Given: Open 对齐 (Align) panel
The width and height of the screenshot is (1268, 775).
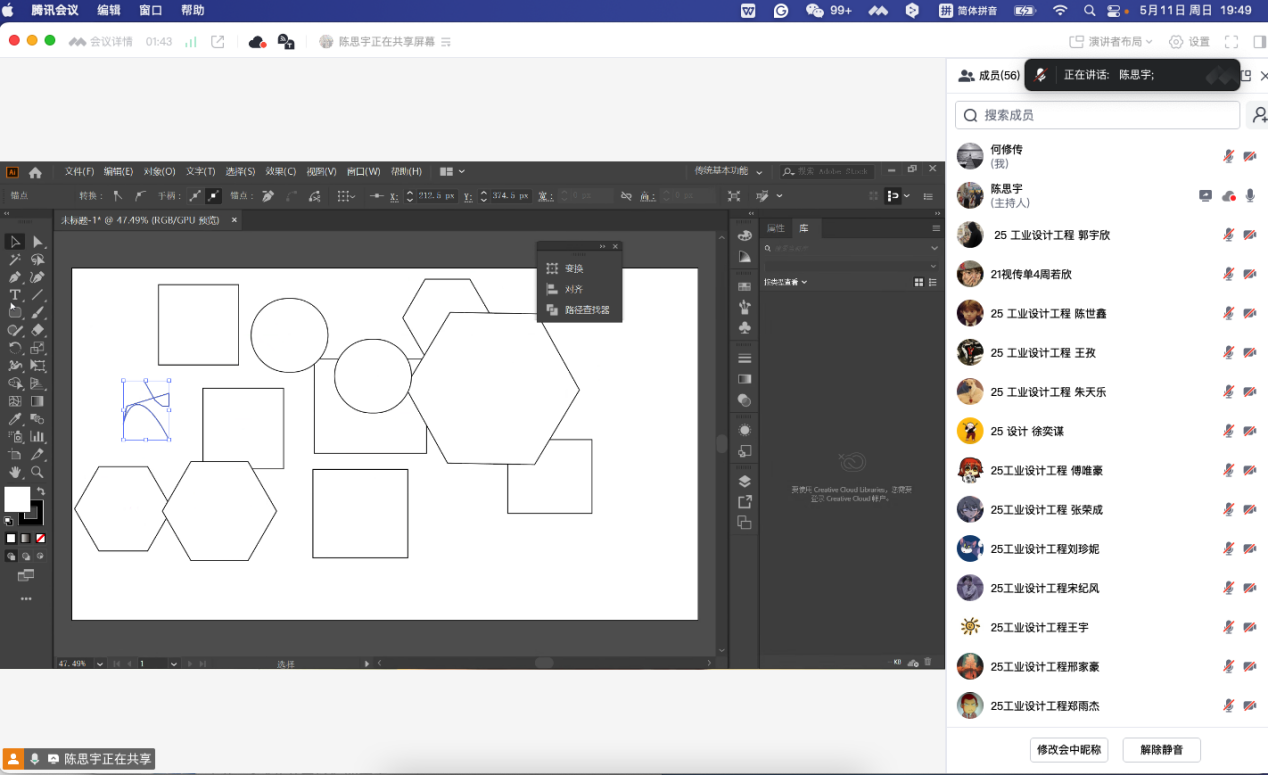Looking at the screenshot, I should pyautogui.click(x=573, y=289).
